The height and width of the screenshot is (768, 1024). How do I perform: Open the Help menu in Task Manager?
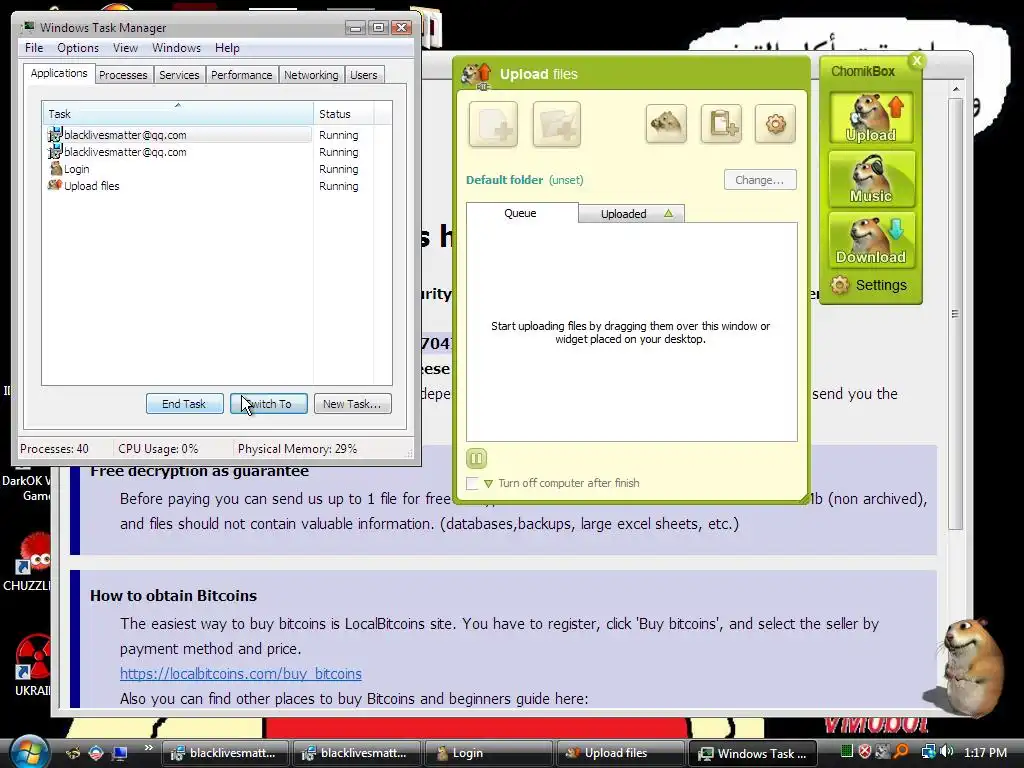227,48
